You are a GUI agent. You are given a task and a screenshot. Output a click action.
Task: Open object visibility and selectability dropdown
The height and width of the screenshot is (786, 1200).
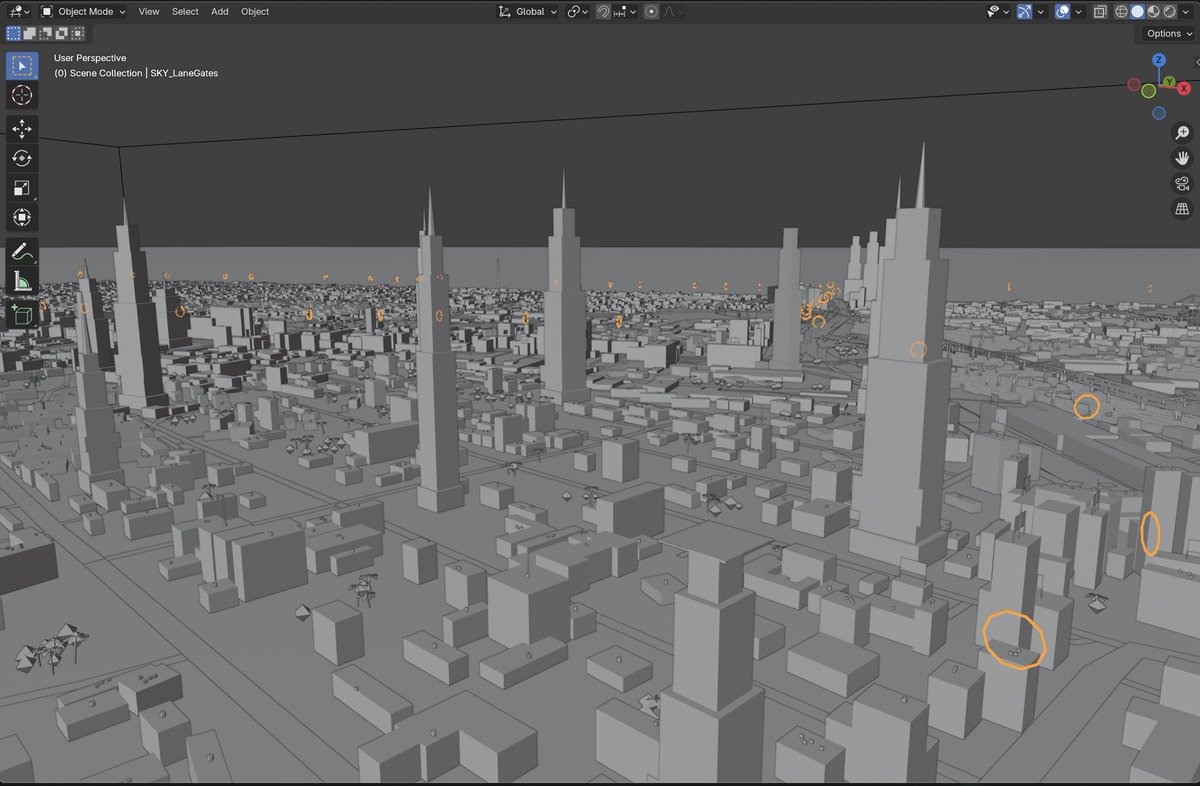(997, 11)
